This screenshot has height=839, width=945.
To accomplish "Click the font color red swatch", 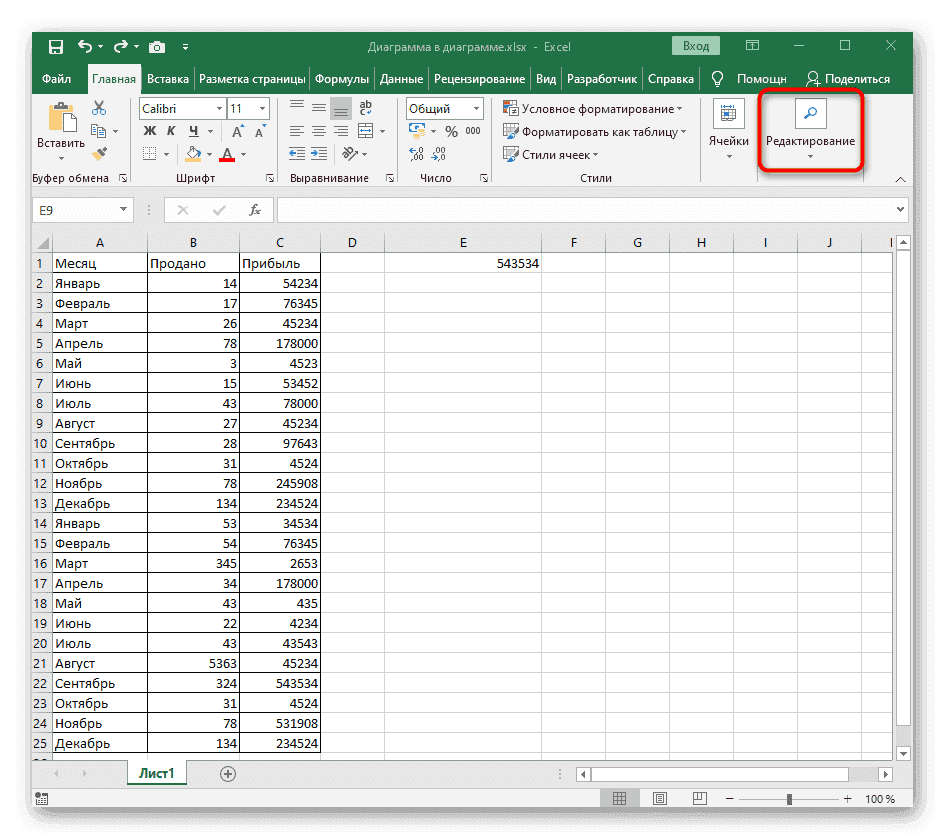I will pyautogui.click(x=226, y=154).
